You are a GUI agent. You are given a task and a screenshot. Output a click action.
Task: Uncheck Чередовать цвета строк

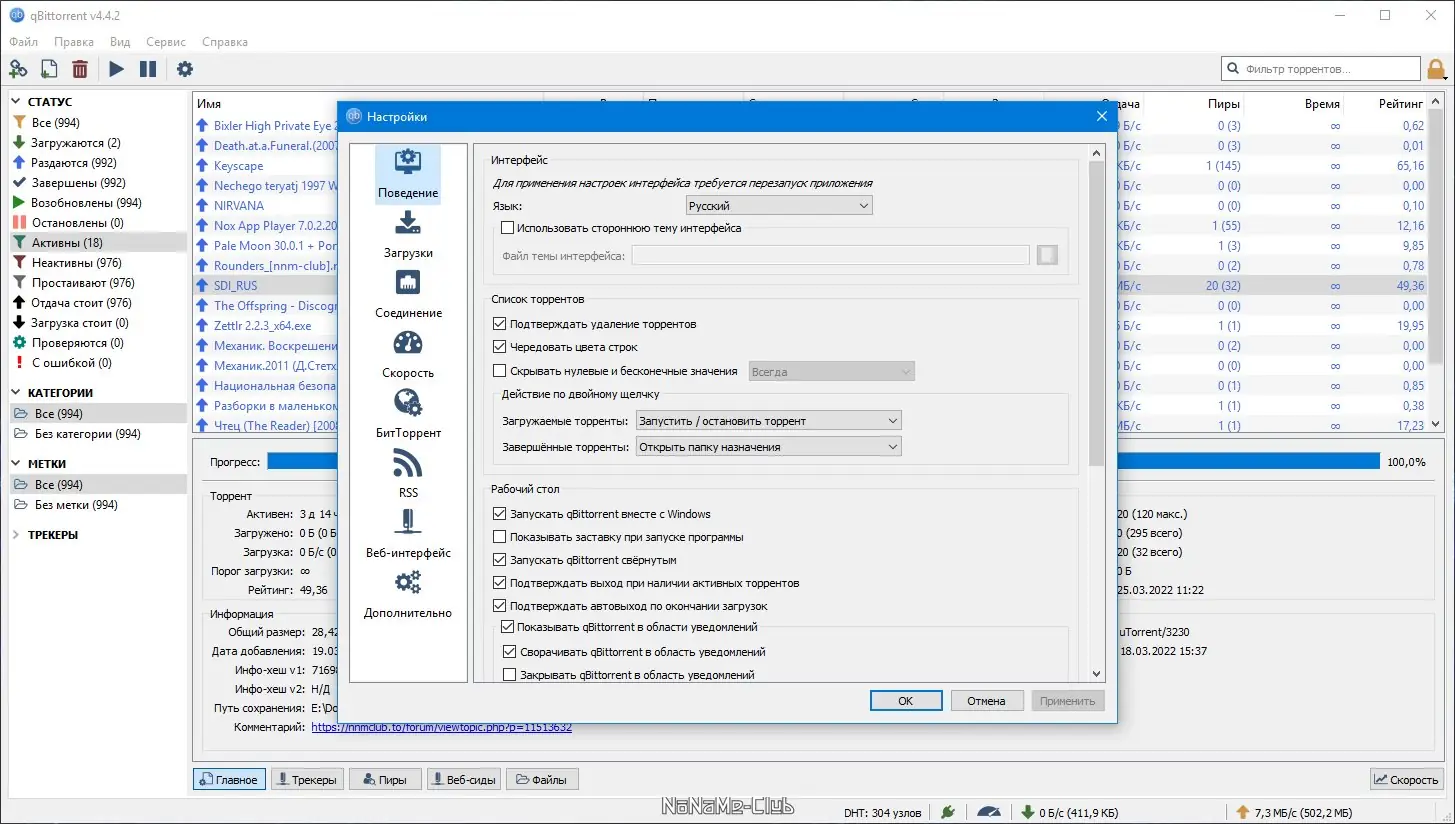(501, 347)
